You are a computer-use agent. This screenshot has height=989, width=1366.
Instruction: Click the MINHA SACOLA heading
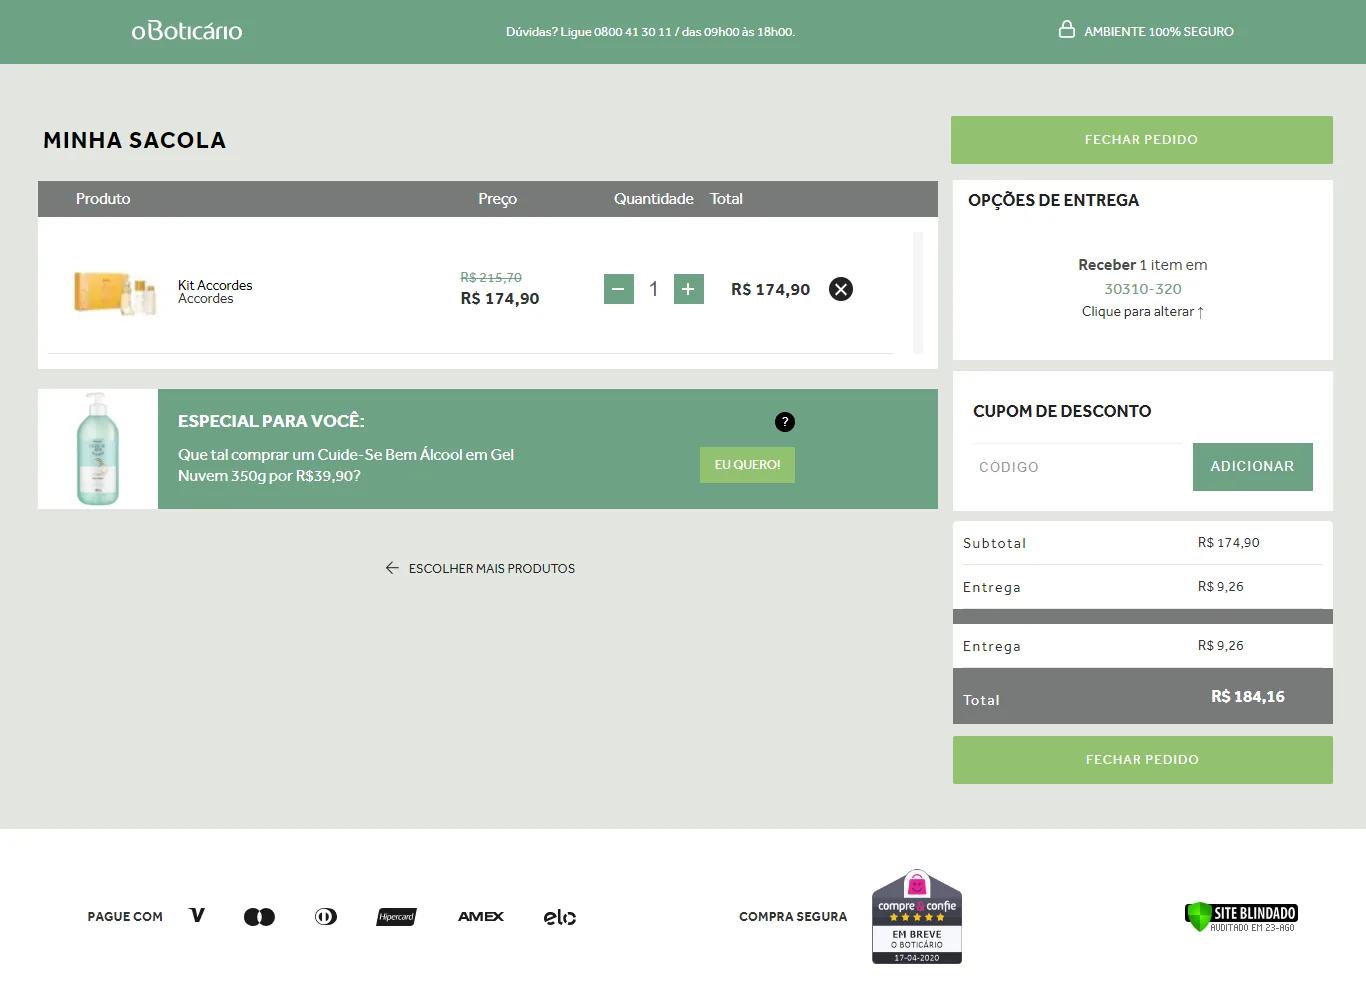135,140
